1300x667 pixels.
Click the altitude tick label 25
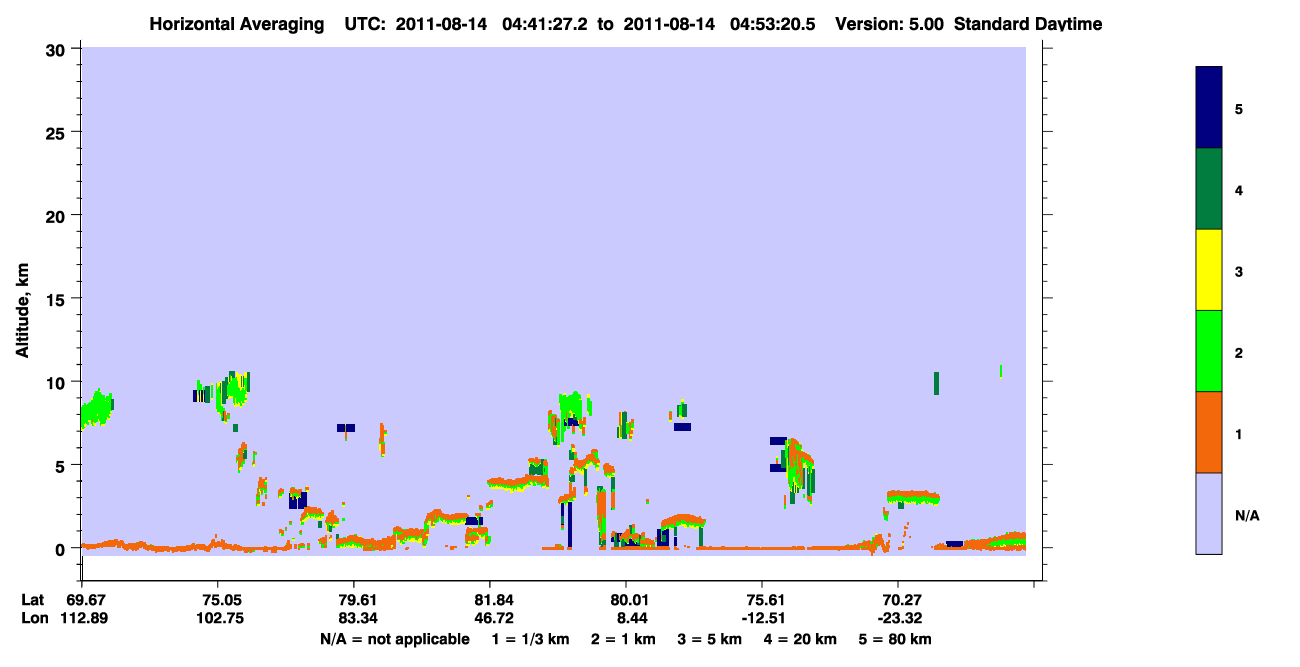click(58, 132)
